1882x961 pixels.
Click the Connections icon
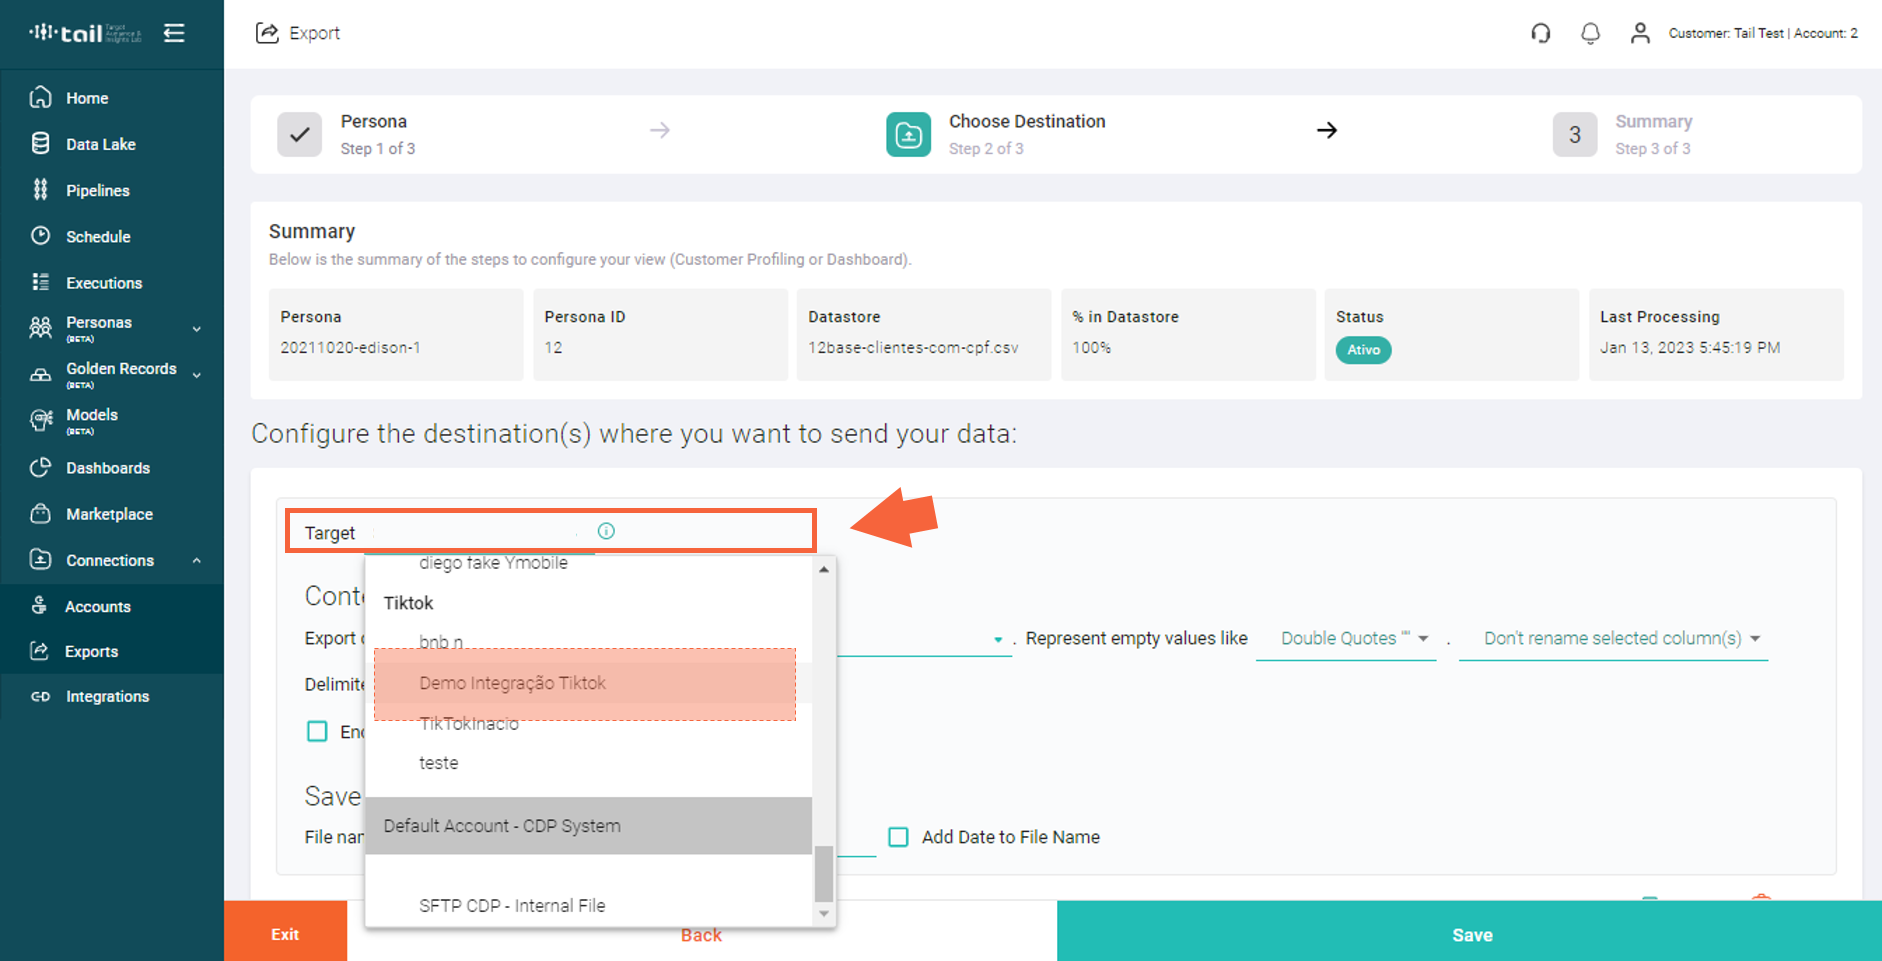40,560
